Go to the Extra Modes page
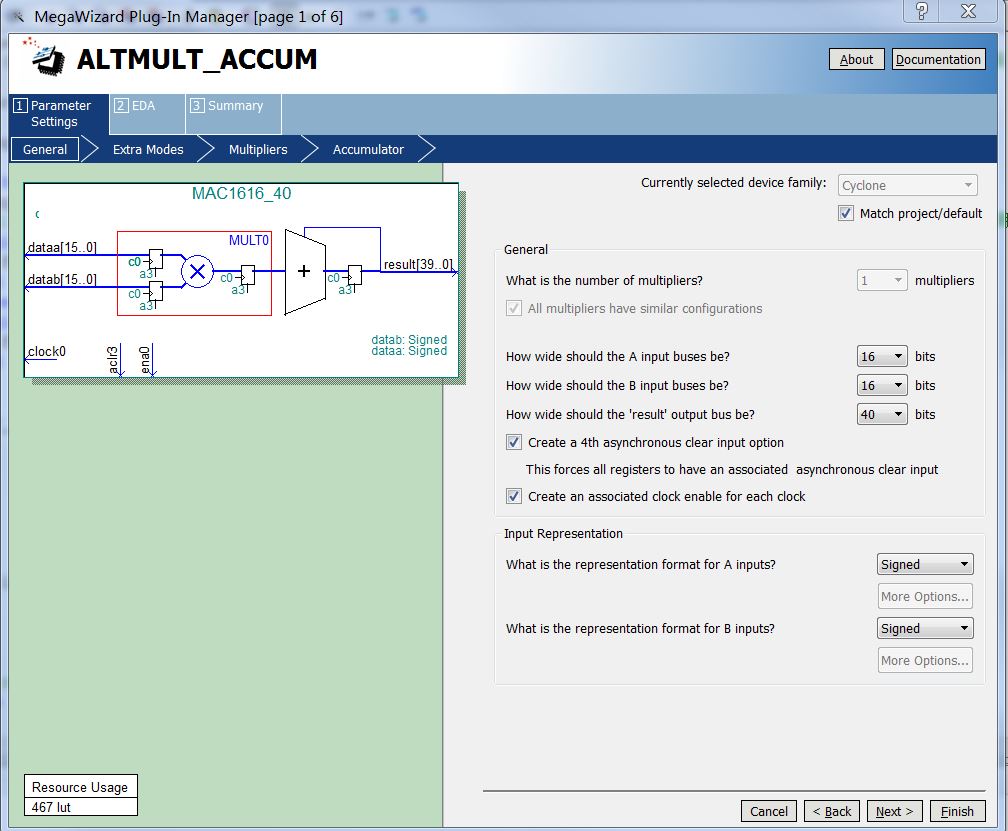The height and width of the screenshot is (831, 1008). (x=148, y=149)
